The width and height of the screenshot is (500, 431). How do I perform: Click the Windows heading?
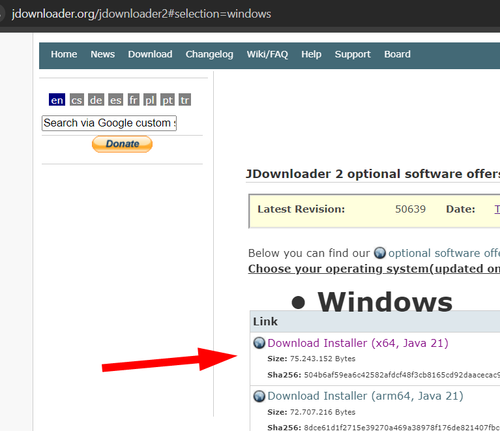tap(385, 302)
